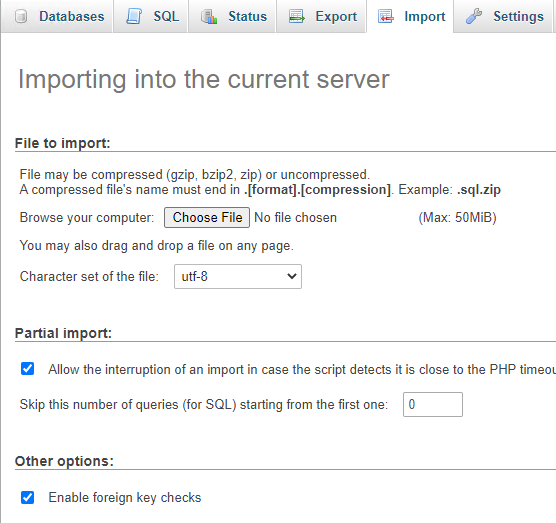
Task: Click the Export arrow icon
Action: click(297, 16)
